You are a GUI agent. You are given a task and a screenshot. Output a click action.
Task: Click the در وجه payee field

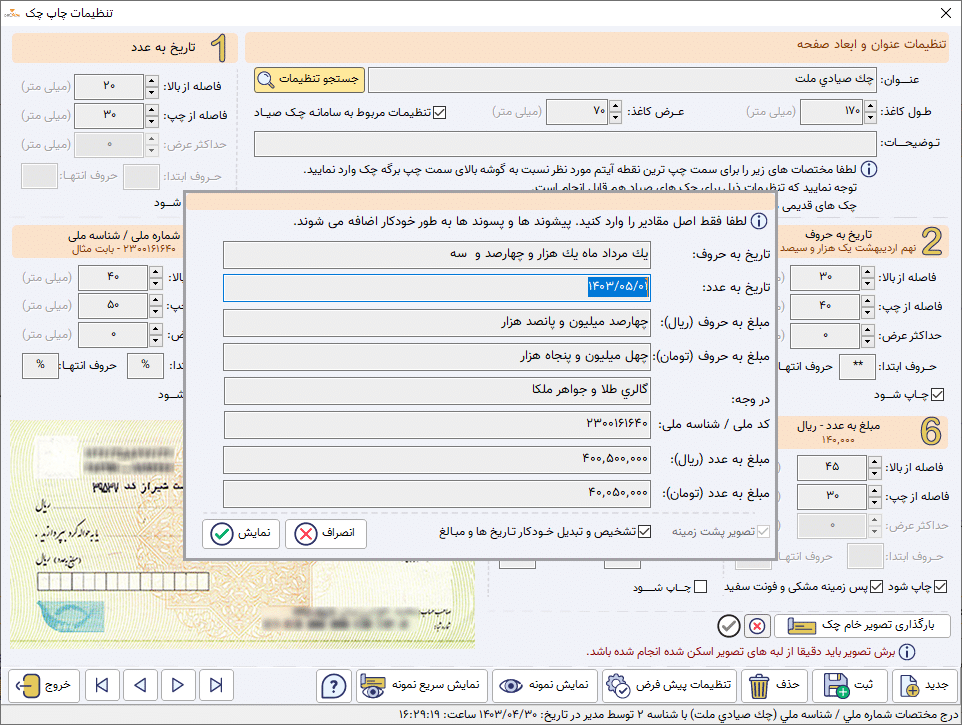(436, 391)
